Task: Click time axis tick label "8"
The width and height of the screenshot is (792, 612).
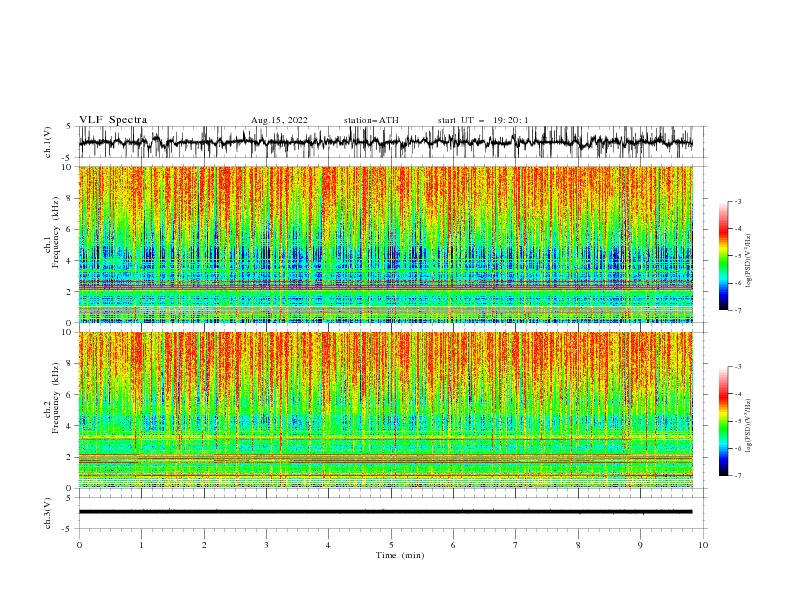Action: [x=578, y=545]
